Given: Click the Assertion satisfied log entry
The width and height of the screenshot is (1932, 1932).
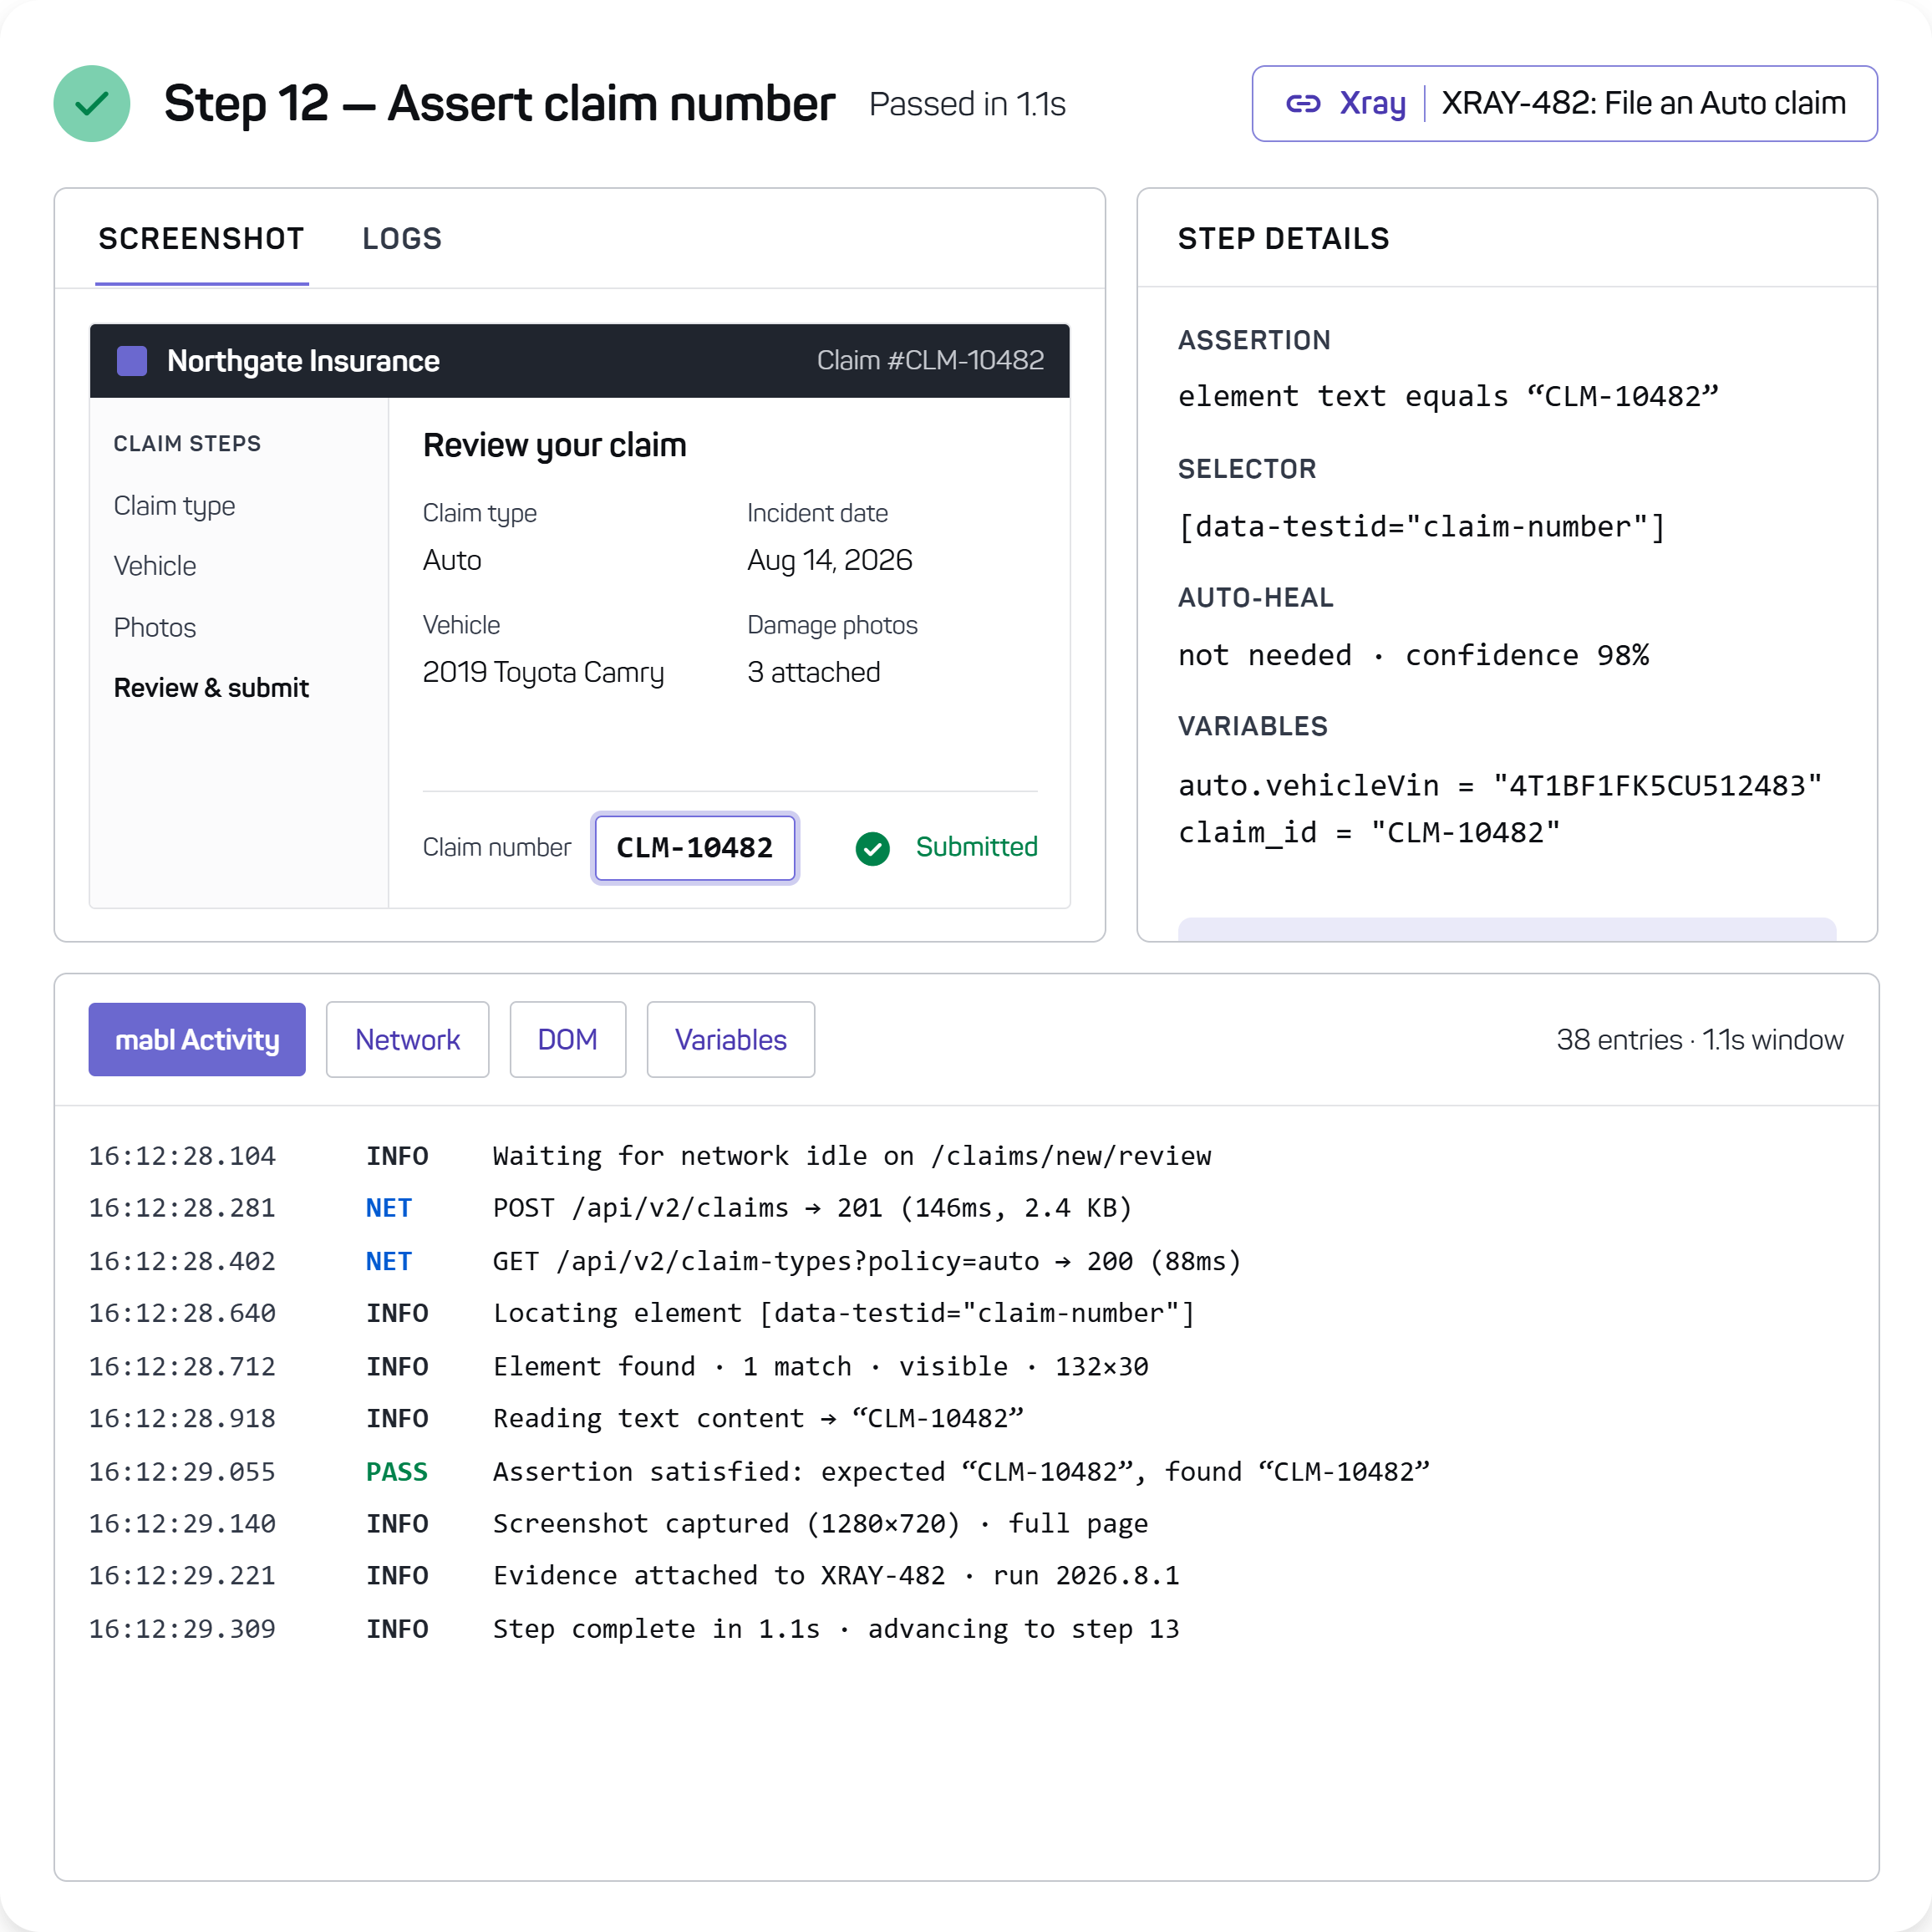Looking at the screenshot, I should [961, 1472].
